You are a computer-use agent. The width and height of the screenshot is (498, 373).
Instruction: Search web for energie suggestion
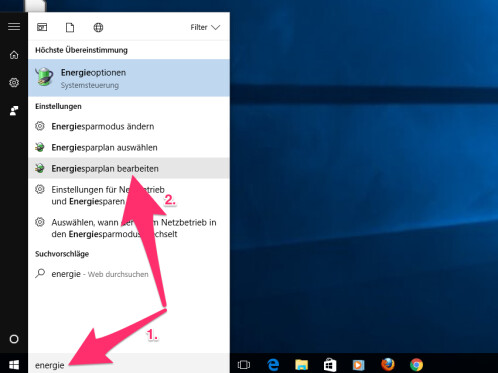click(x=129, y=274)
